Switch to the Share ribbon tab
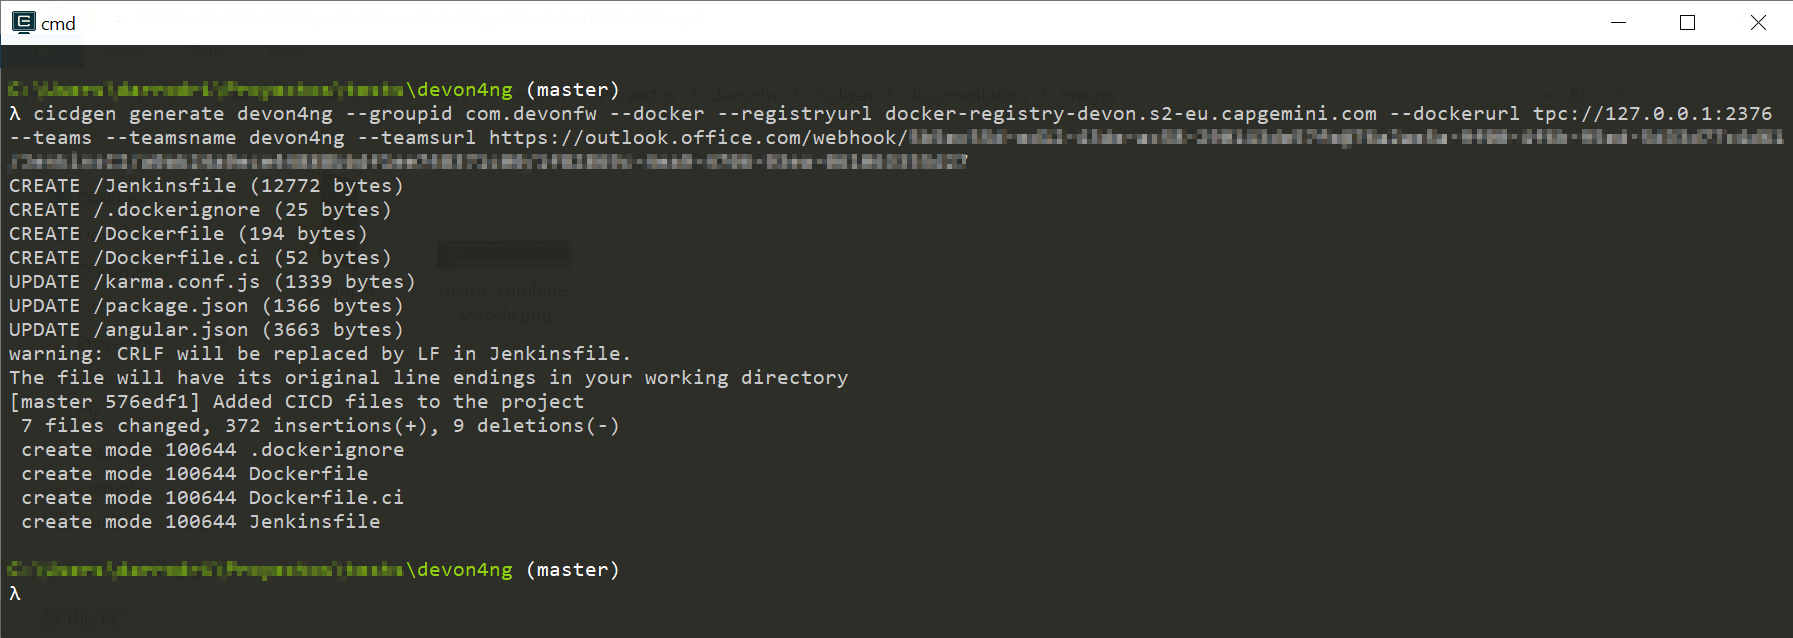1793x638 pixels. point(205,51)
